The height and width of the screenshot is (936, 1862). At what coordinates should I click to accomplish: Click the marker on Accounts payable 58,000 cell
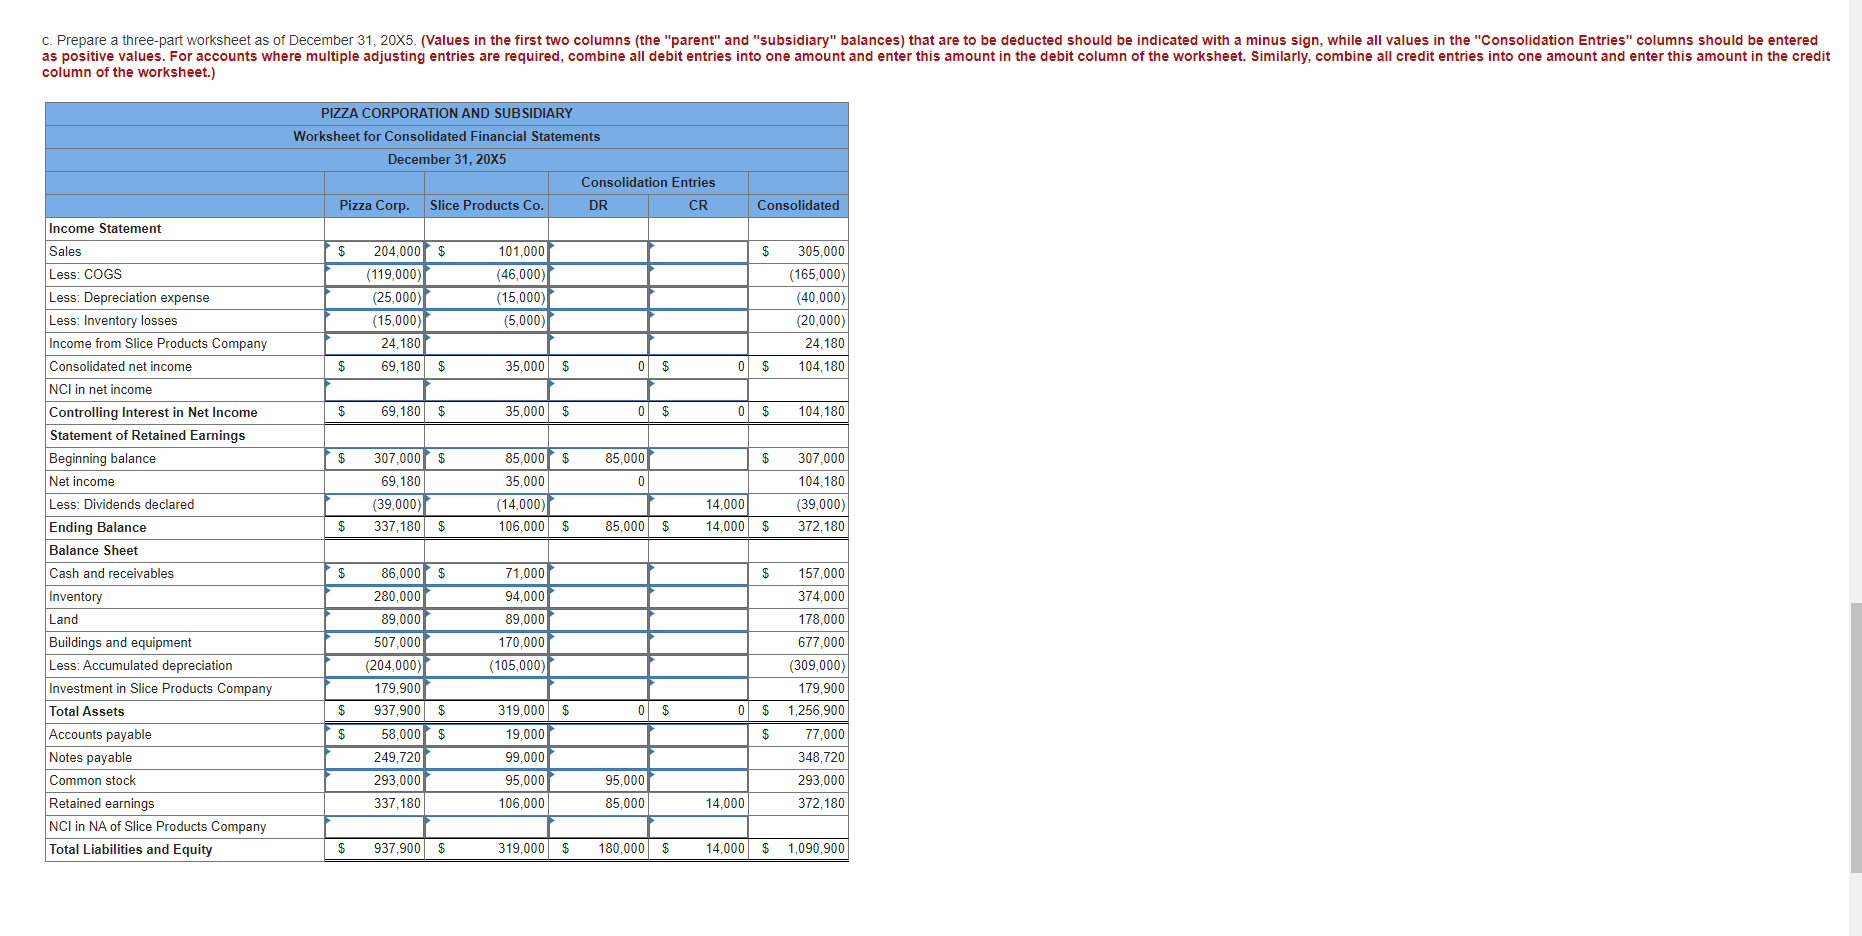pyautogui.click(x=329, y=729)
